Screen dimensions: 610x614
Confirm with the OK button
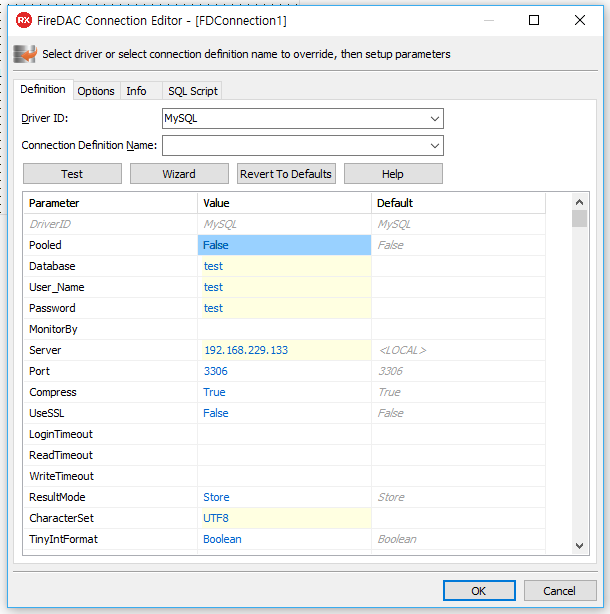pyautogui.click(x=479, y=591)
